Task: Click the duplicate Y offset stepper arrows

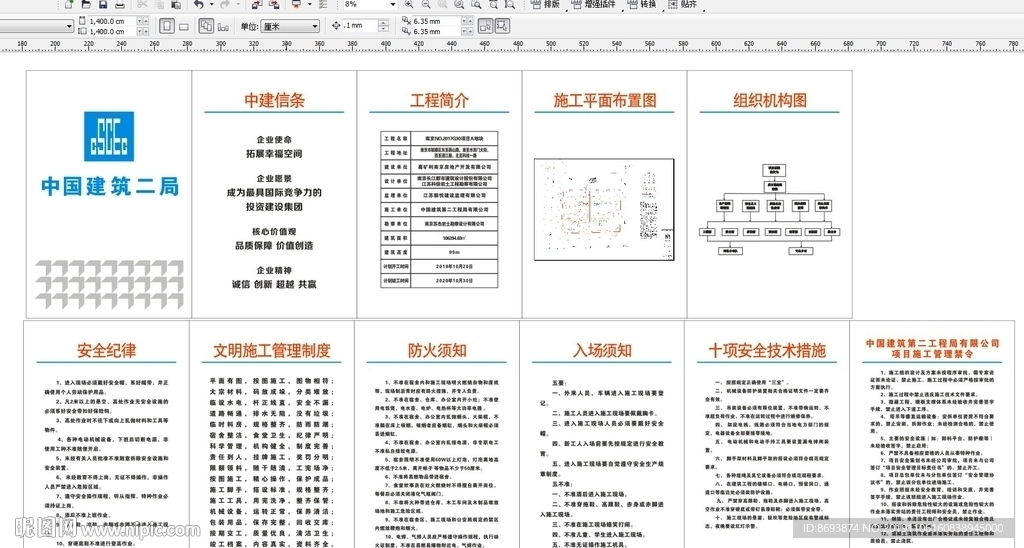Action: pyautogui.click(x=468, y=31)
